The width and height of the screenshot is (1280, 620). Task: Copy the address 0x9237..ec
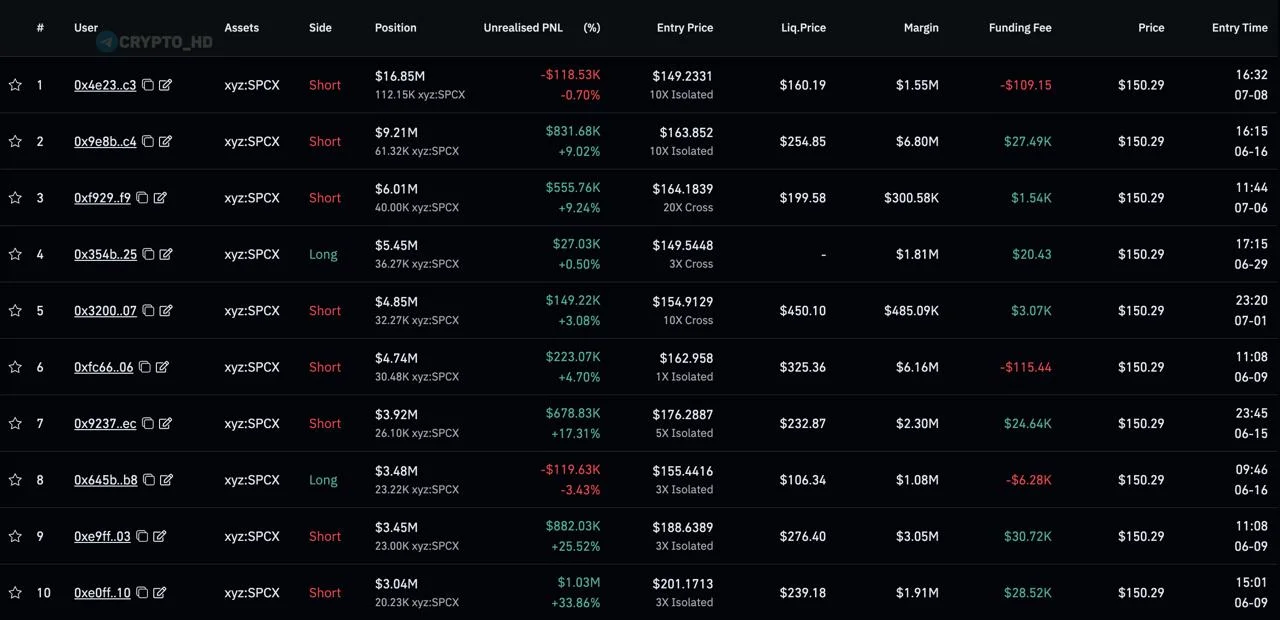click(148, 424)
